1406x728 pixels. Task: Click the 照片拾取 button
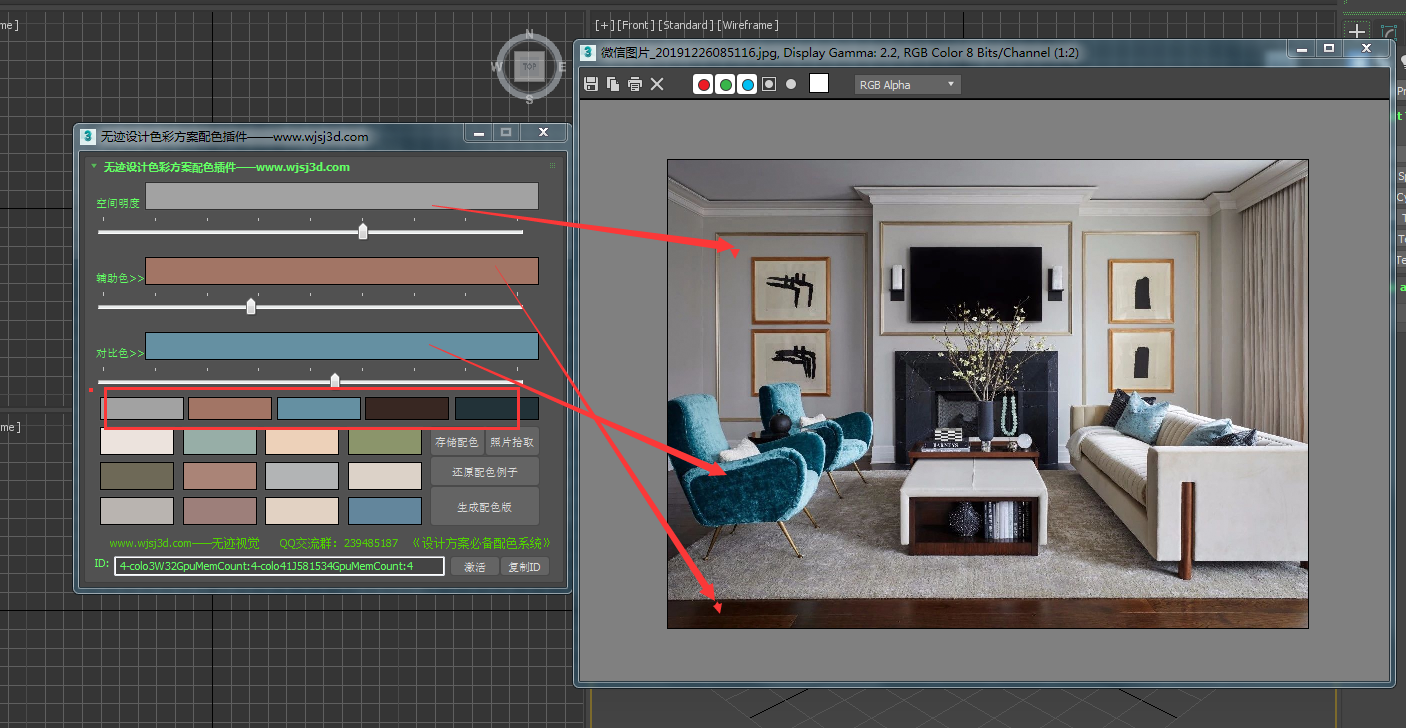click(512, 442)
